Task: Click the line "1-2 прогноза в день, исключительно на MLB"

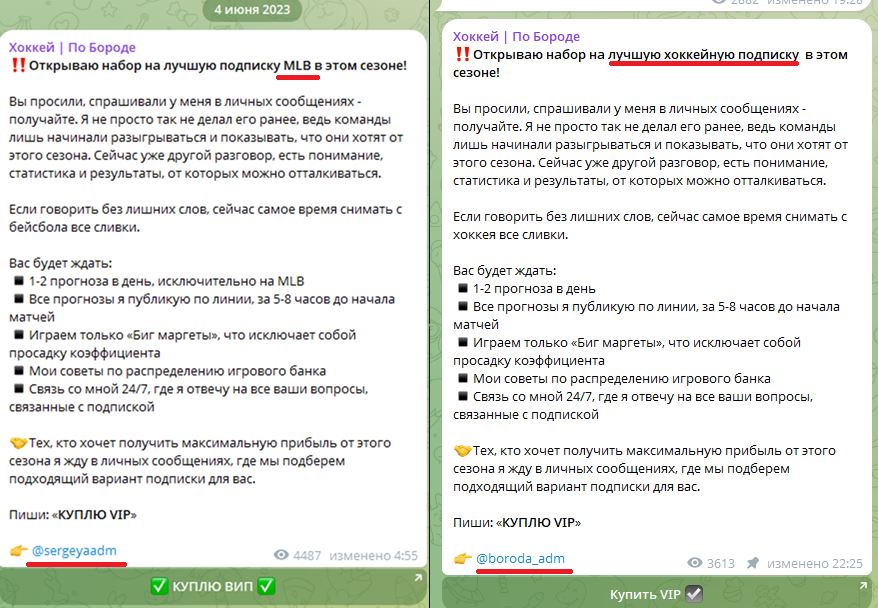Action: pyautogui.click(x=166, y=281)
